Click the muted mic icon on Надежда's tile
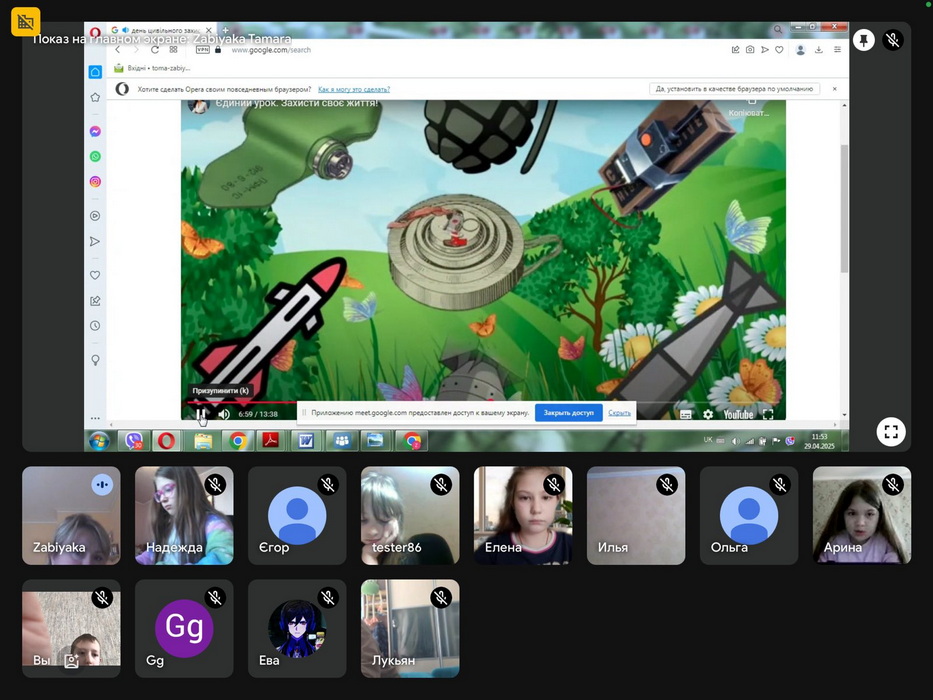Viewport: 933px width, 700px height. [x=215, y=485]
